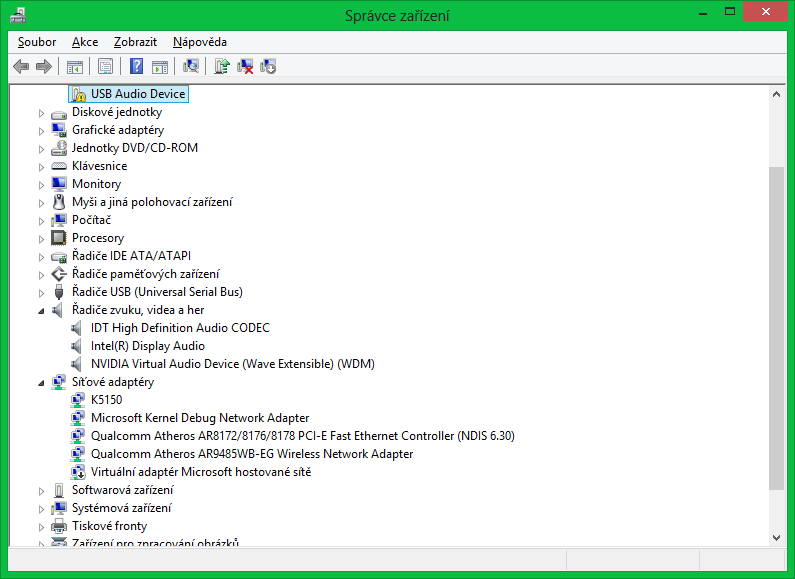Image resolution: width=795 pixels, height=579 pixels.
Task: Click the blue Help question mark icon
Action: 136,66
